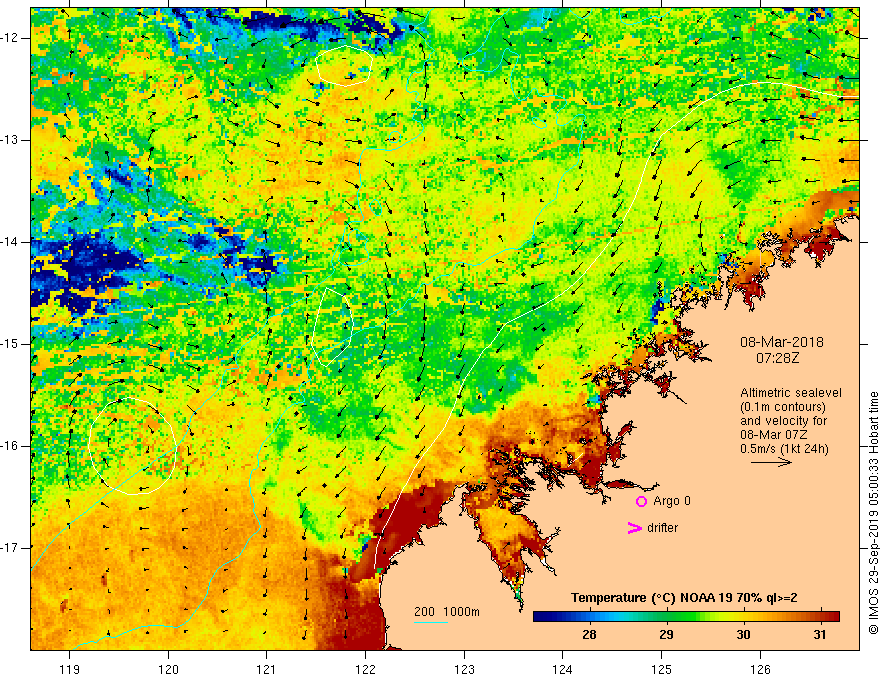Click longitude label 122
Screen dimensions: 880x680
(365, 669)
